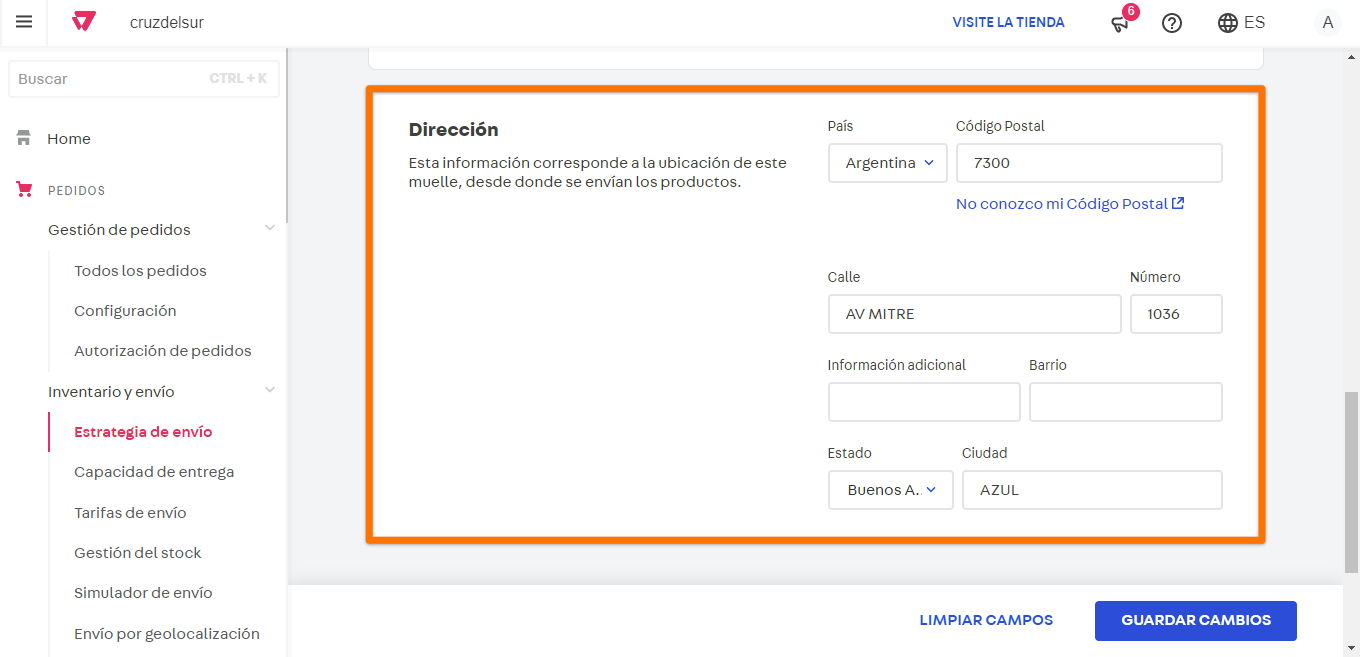Click the Calle input field

point(974,314)
